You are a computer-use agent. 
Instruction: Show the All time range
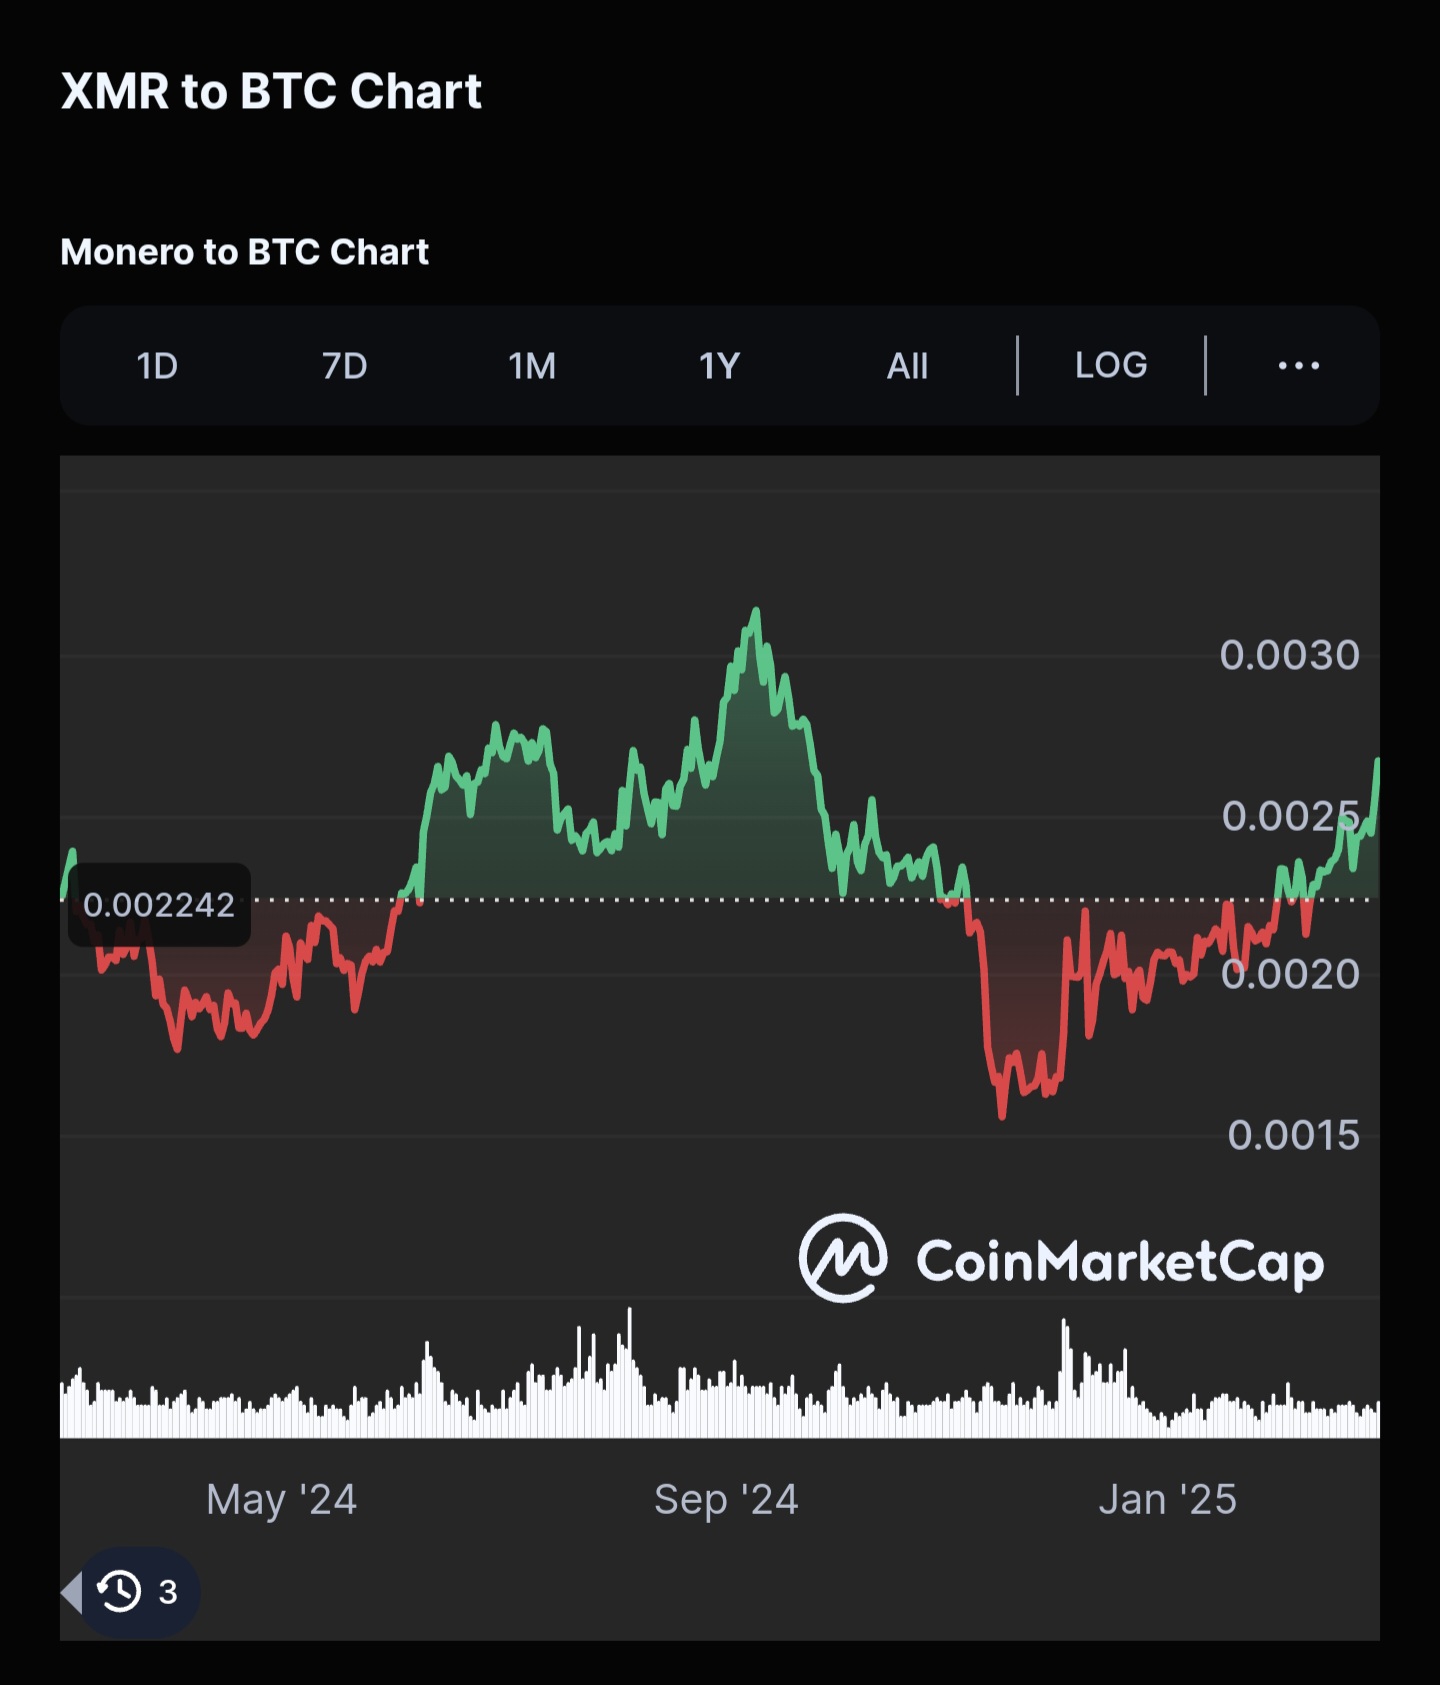(907, 366)
